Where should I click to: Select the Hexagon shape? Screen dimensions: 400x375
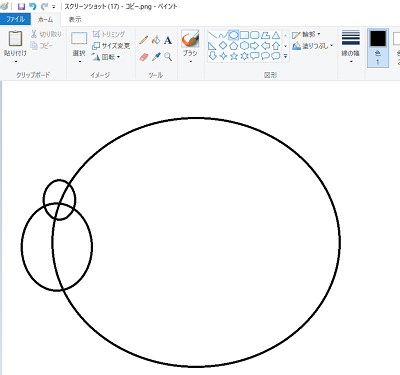pos(244,46)
